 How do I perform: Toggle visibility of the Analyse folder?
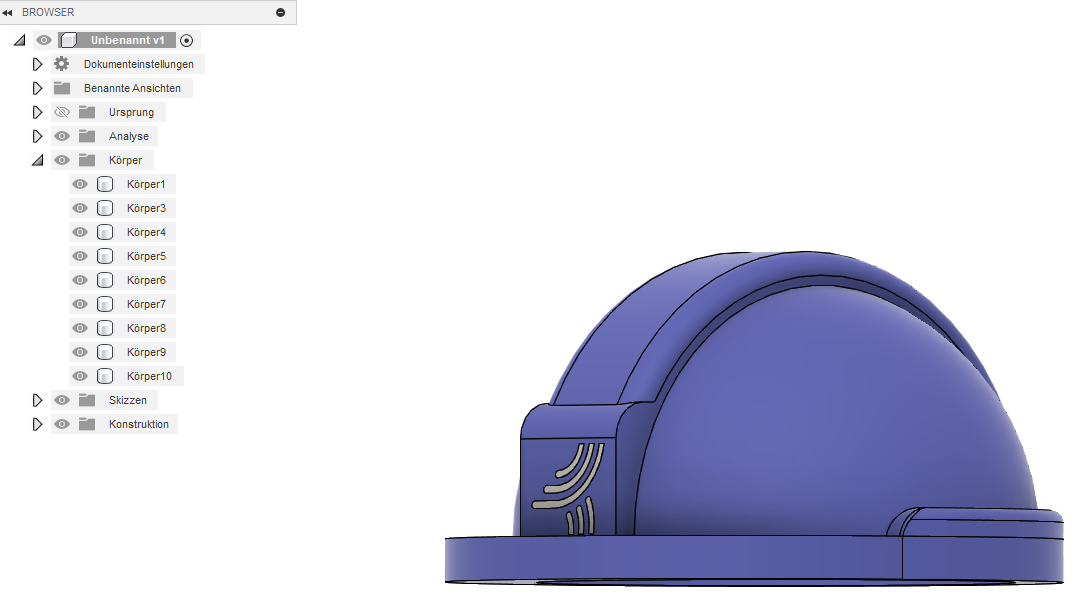62,136
